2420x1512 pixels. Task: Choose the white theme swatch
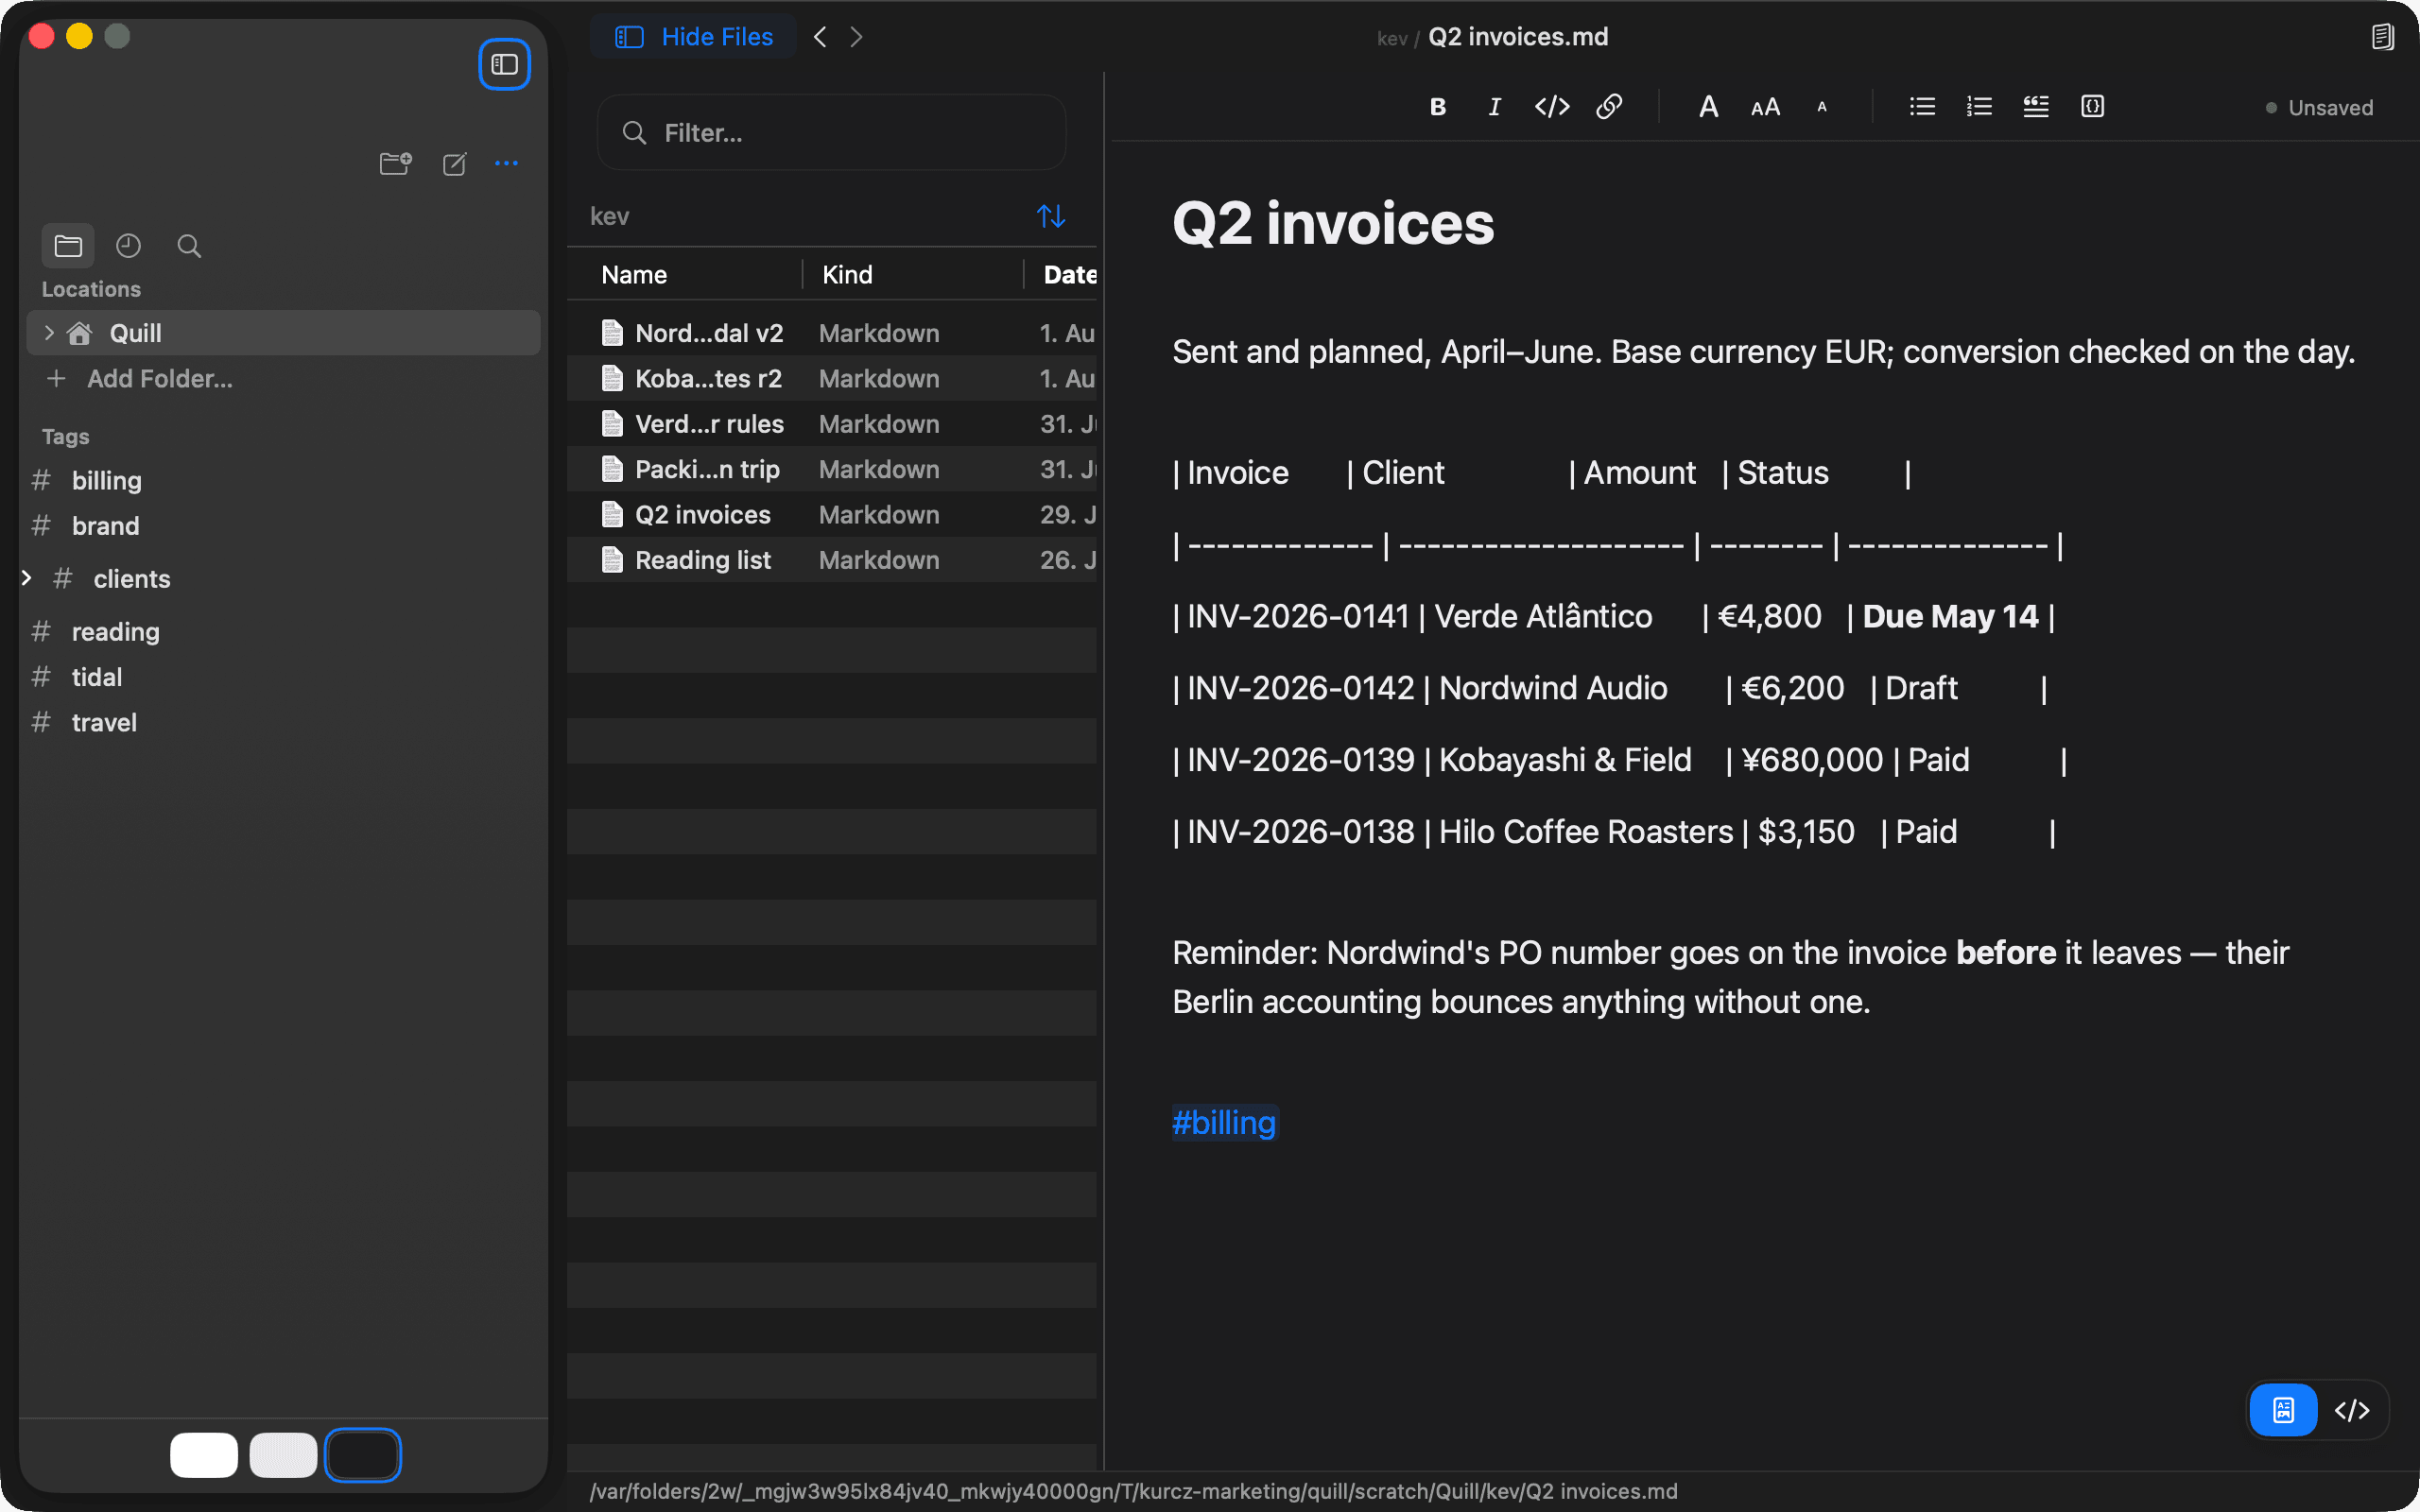click(204, 1455)
